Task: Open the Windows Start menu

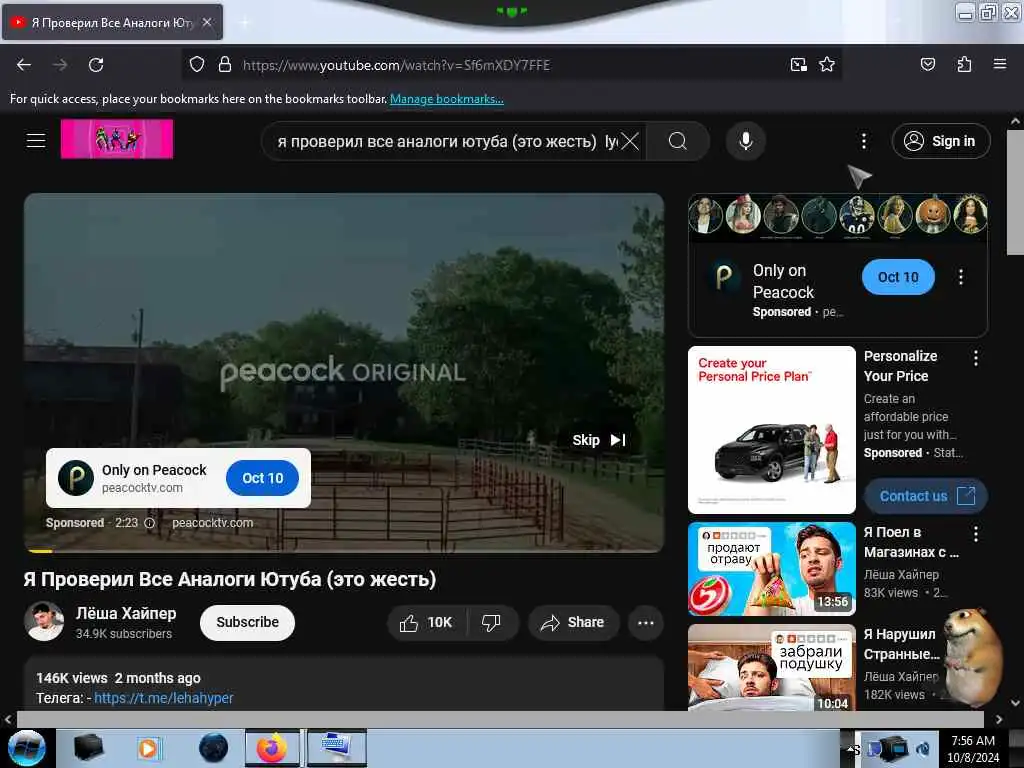Action: point(27,748)
